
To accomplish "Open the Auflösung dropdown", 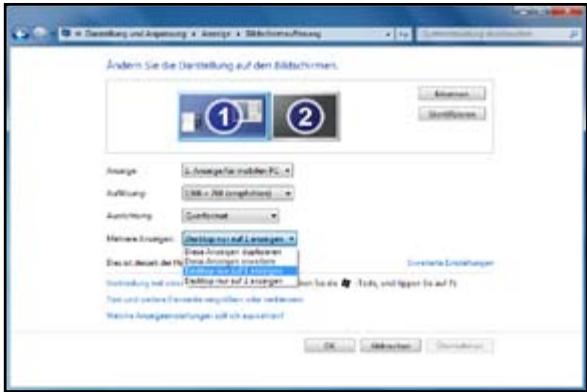I will [x=237, y=193].
